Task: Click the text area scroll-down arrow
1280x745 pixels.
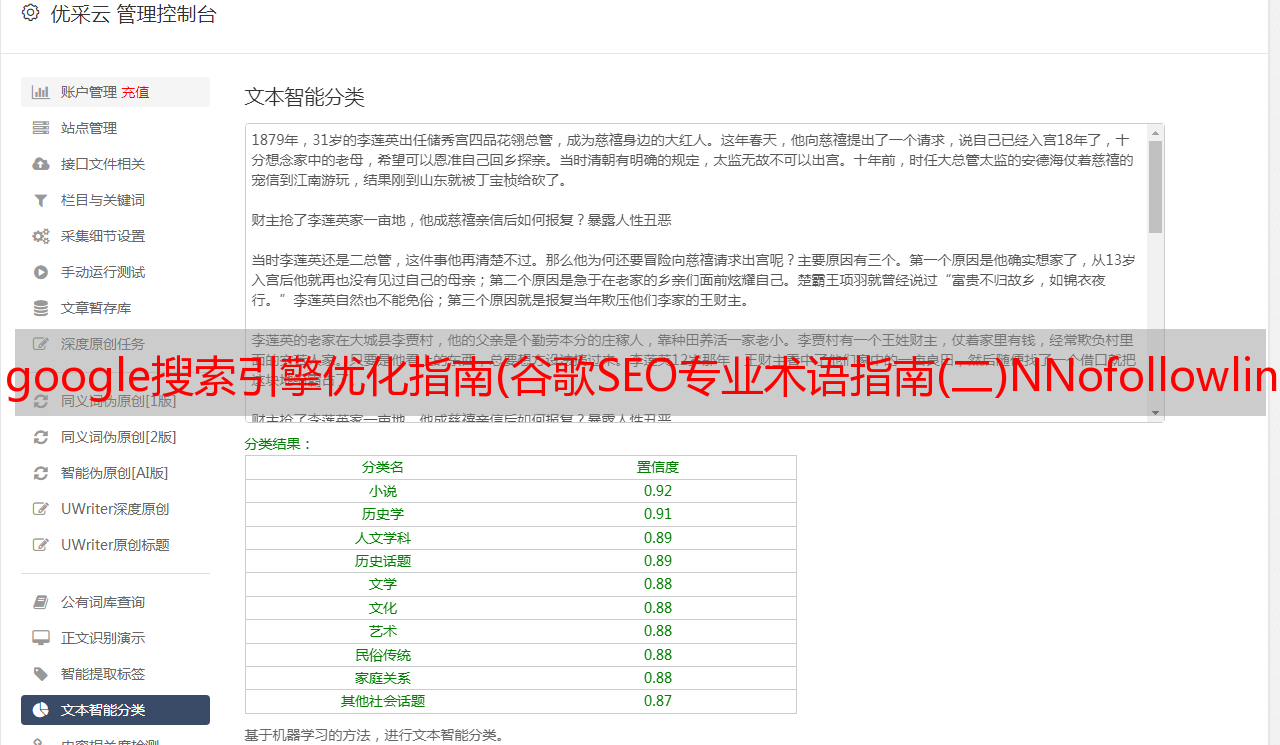Action: coord(1155,413)
